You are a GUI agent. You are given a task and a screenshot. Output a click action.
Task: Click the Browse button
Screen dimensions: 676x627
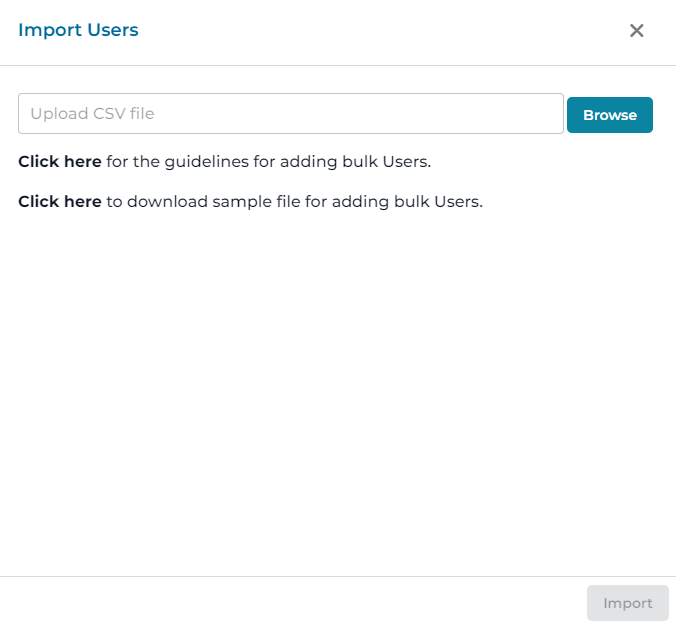pyautogui.click(x=610, y=115)
